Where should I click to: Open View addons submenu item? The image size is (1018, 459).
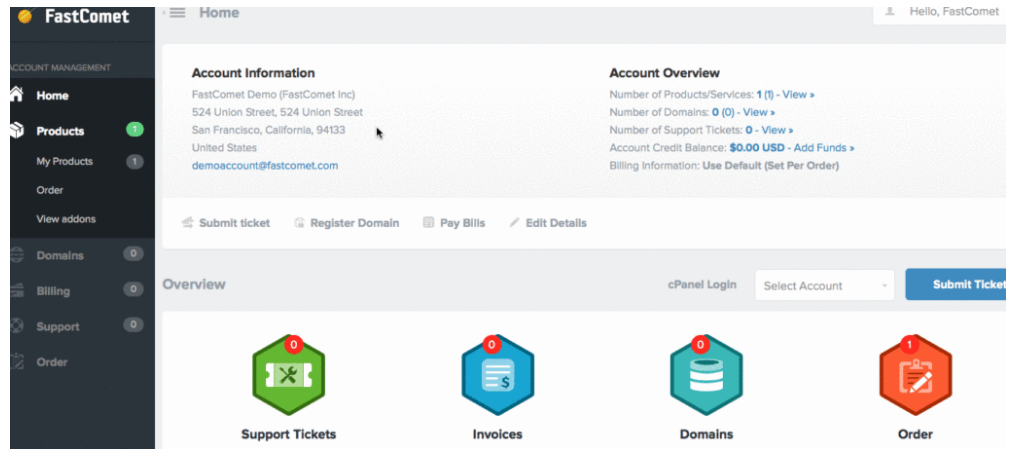[66, 219]
